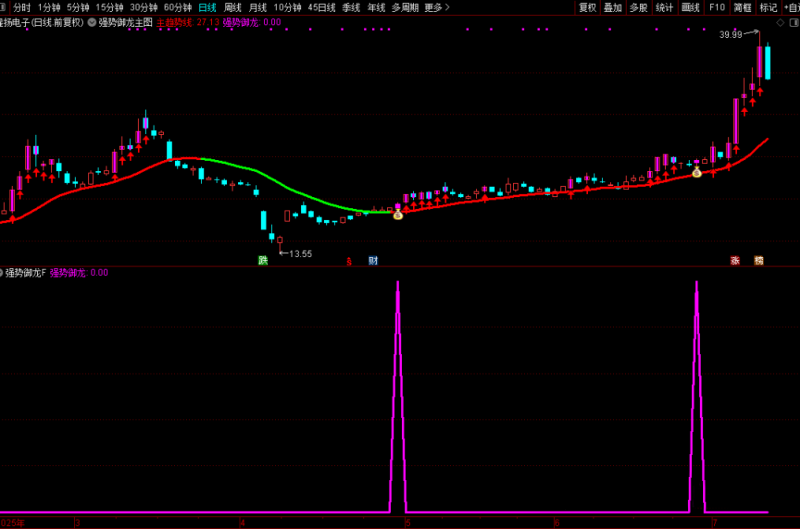Switch to the 日线 daily period
The height and width of the screenshot is (529, 800).
click(x=207, y=7)
